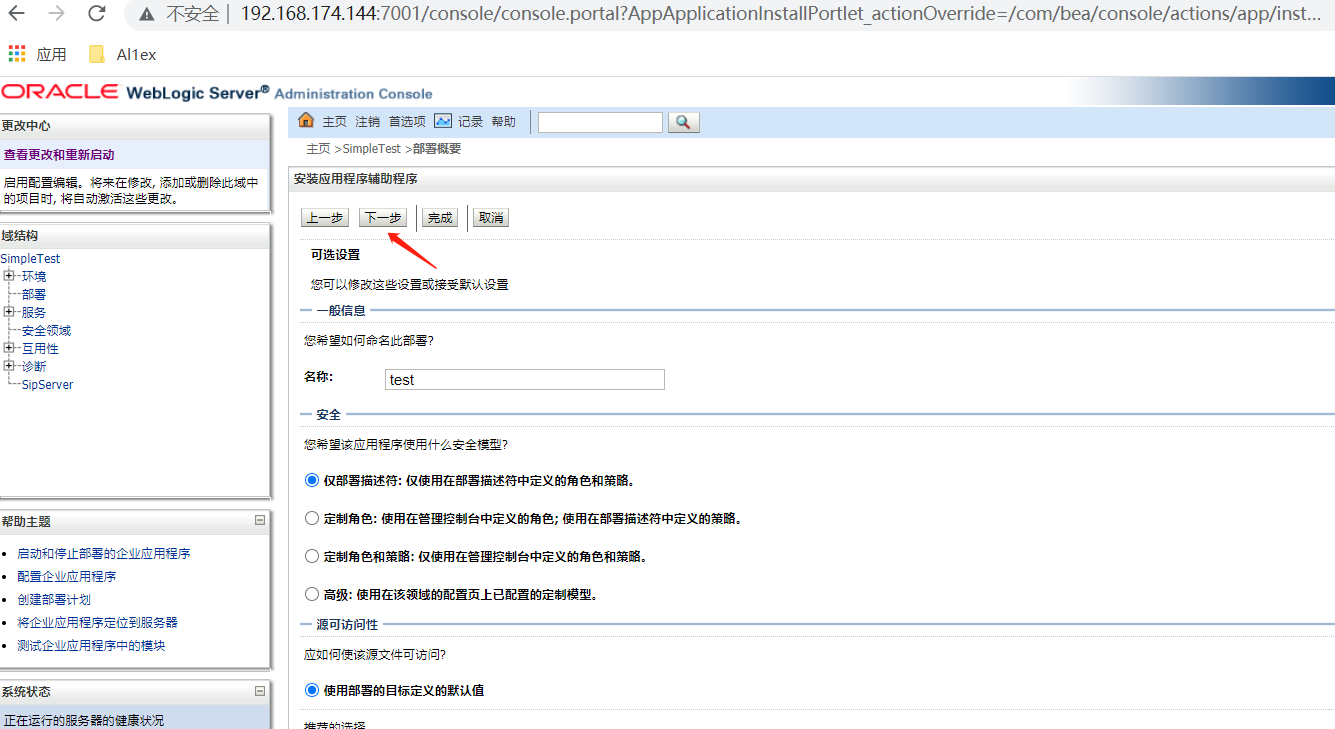Click 主页 in the breadcrumb
The width and height of the screenshot is (1335, 729).
coord(318,149)
